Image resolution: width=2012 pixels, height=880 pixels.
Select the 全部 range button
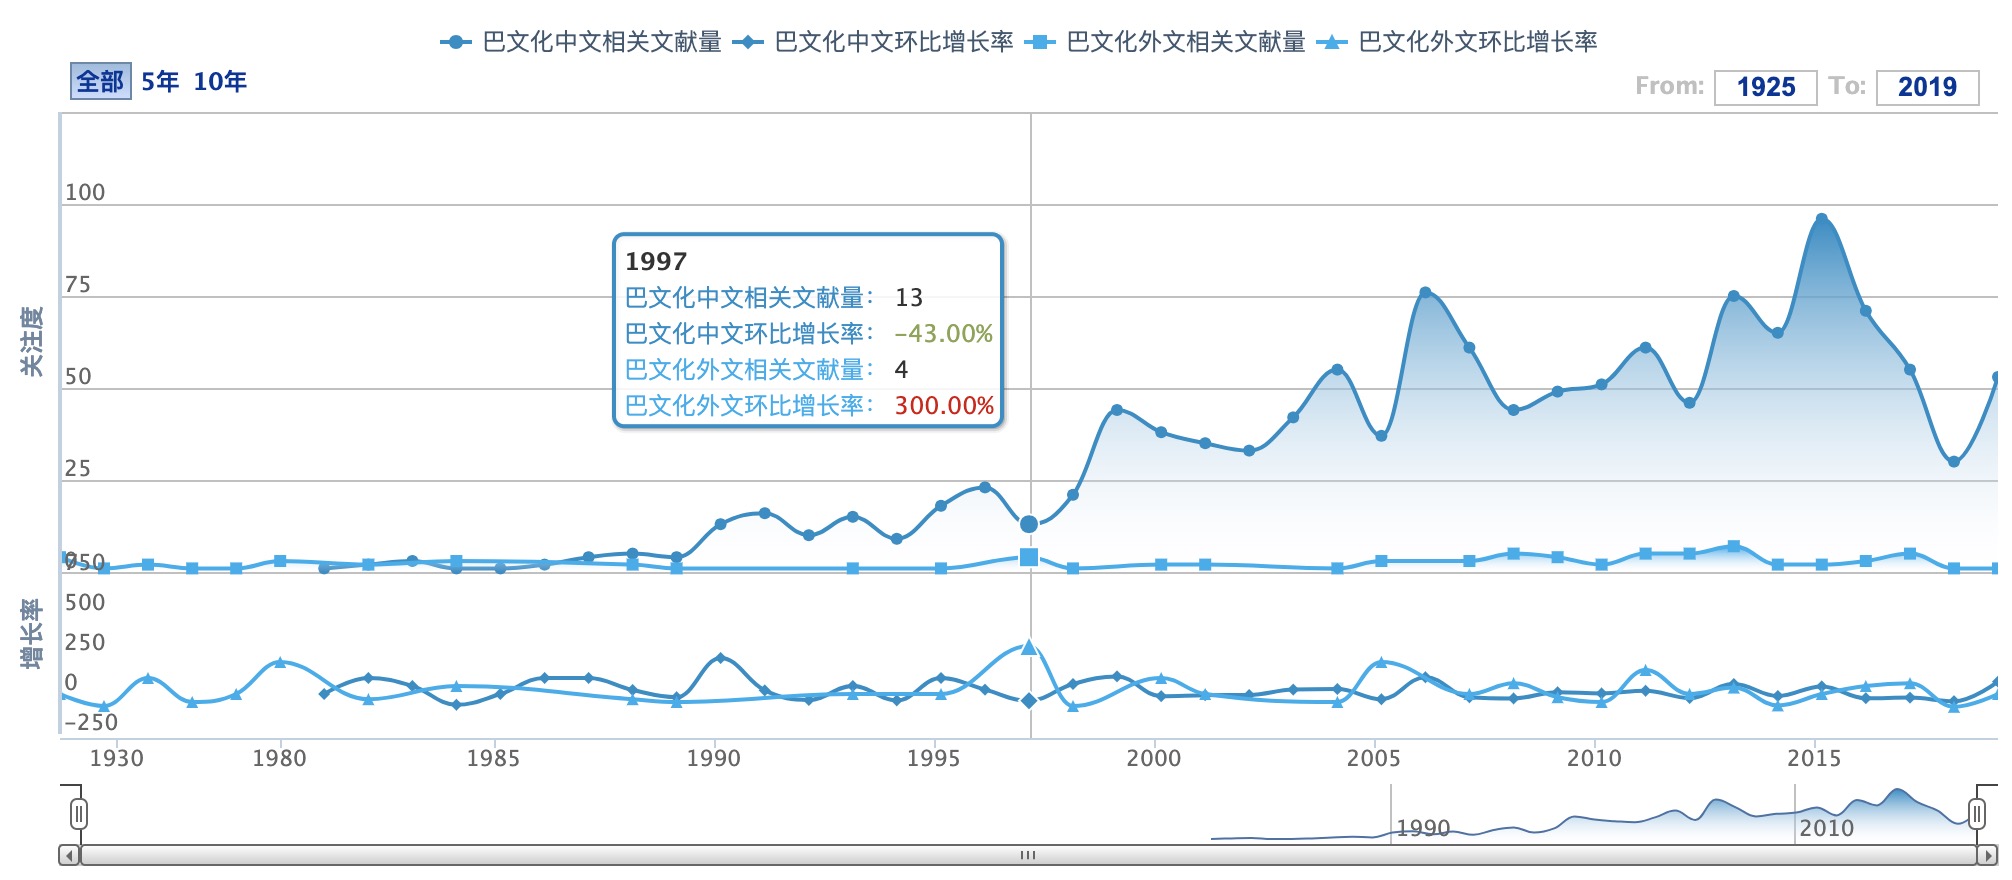100,82
